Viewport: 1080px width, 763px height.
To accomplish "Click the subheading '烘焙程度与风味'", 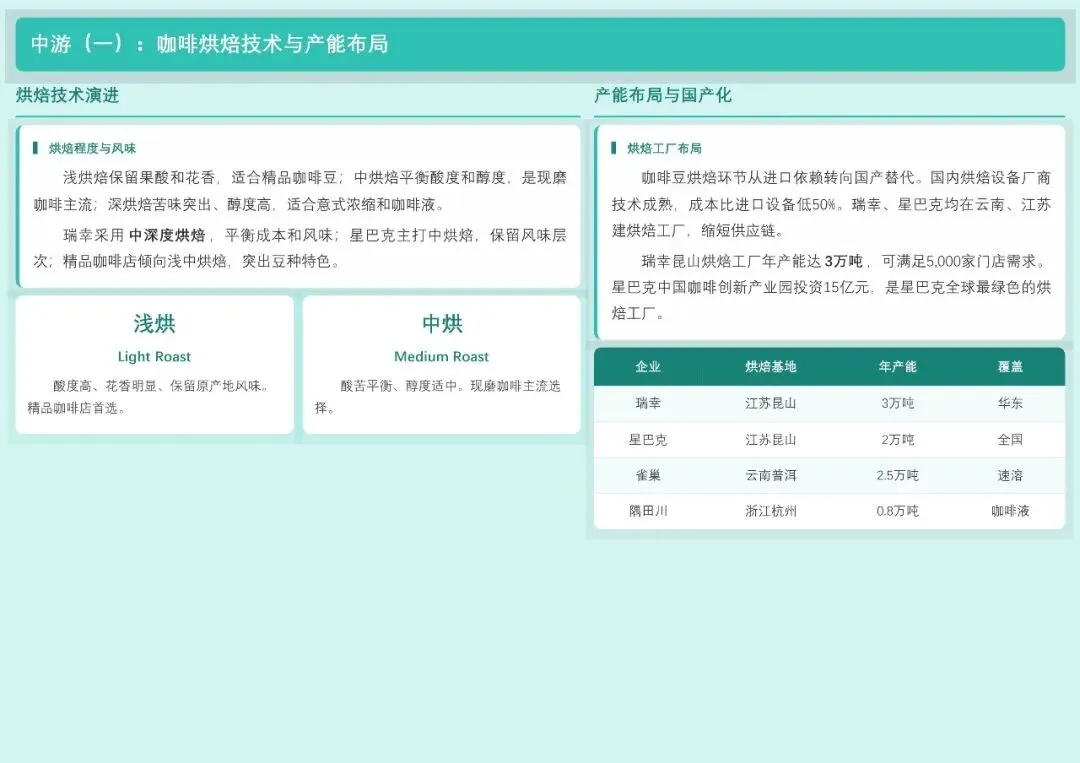I will (x=92, y=148).
